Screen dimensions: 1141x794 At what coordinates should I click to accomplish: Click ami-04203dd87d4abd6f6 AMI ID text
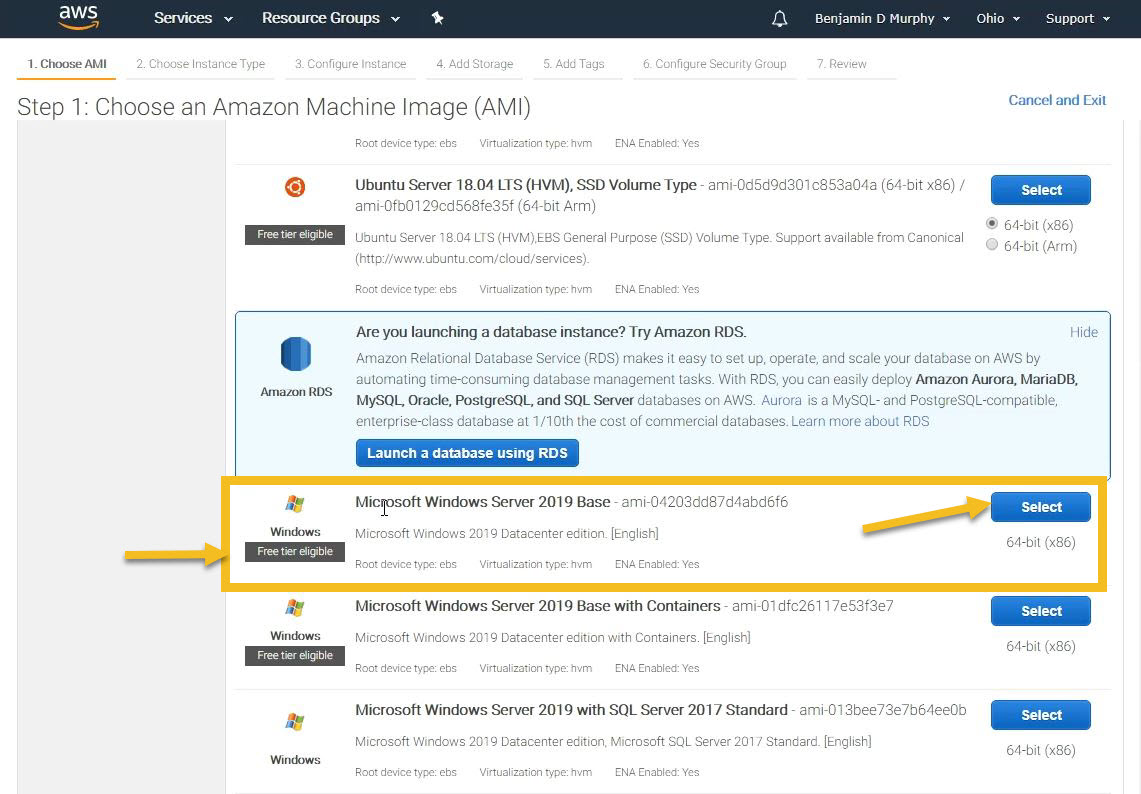point(704,502)
